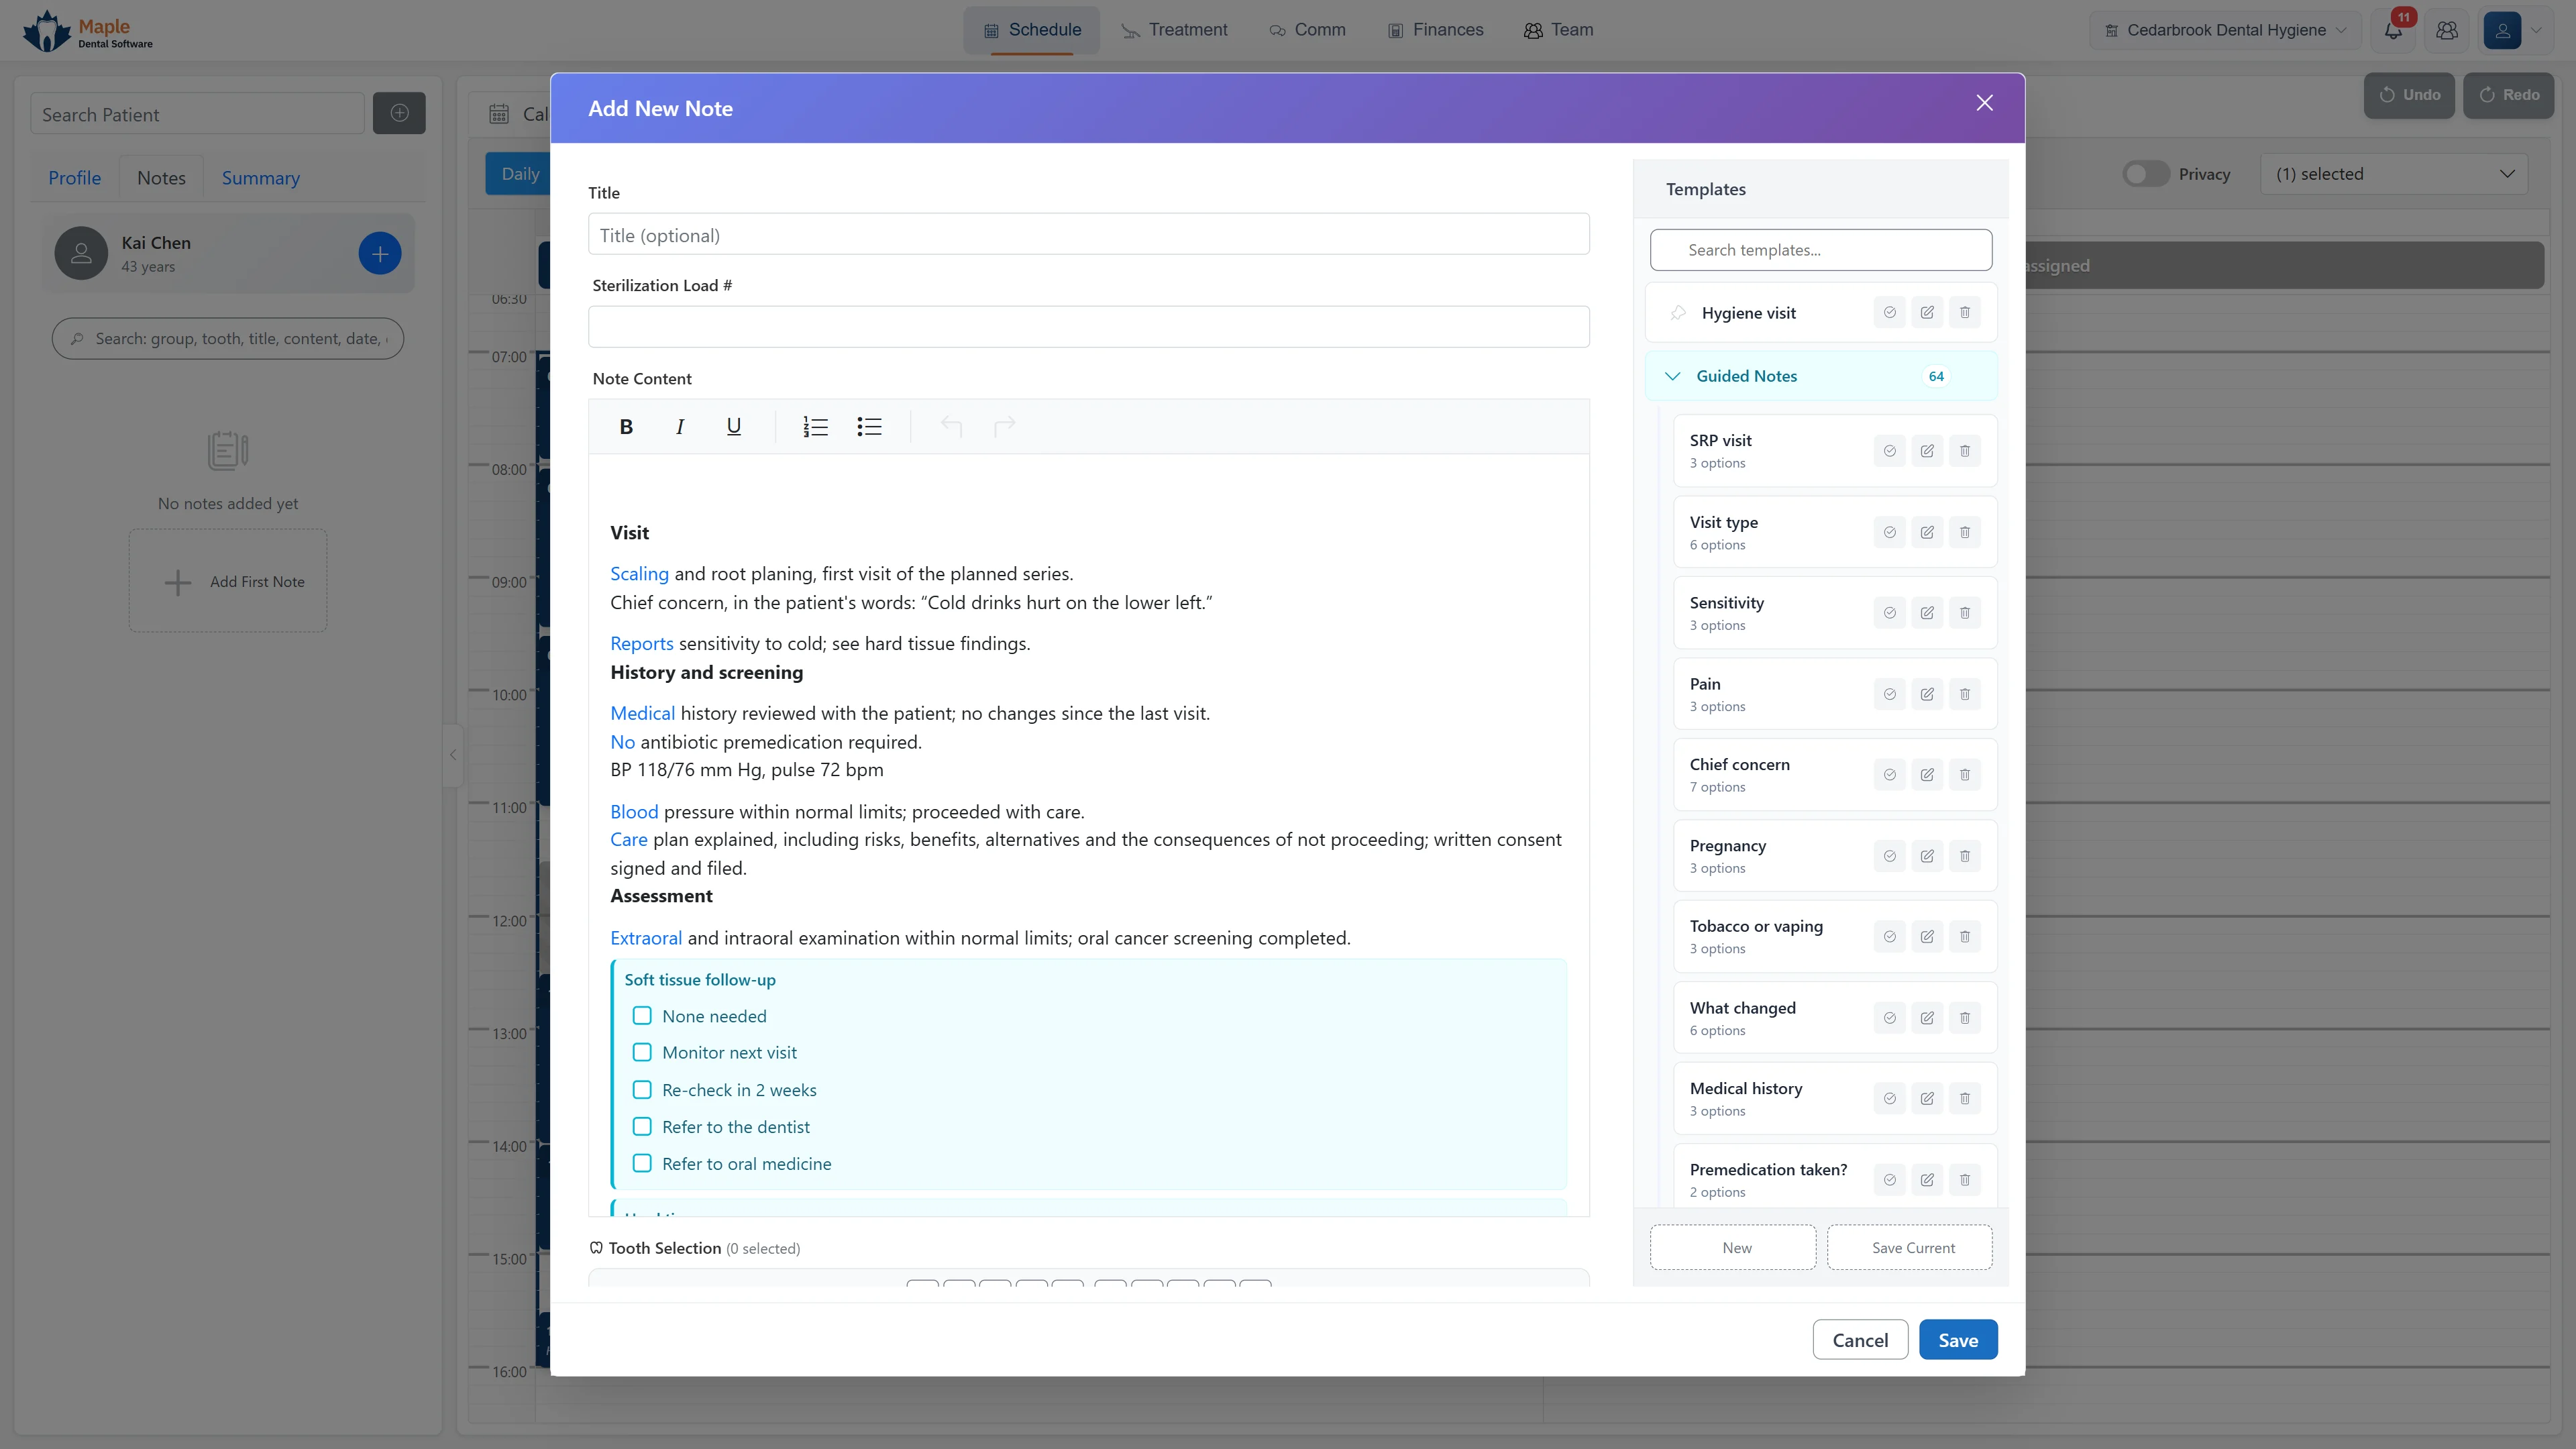This screenshot has width=2576, height=1449.
Task: Apply italic formatting in note editor
Action: coord(680,427)
